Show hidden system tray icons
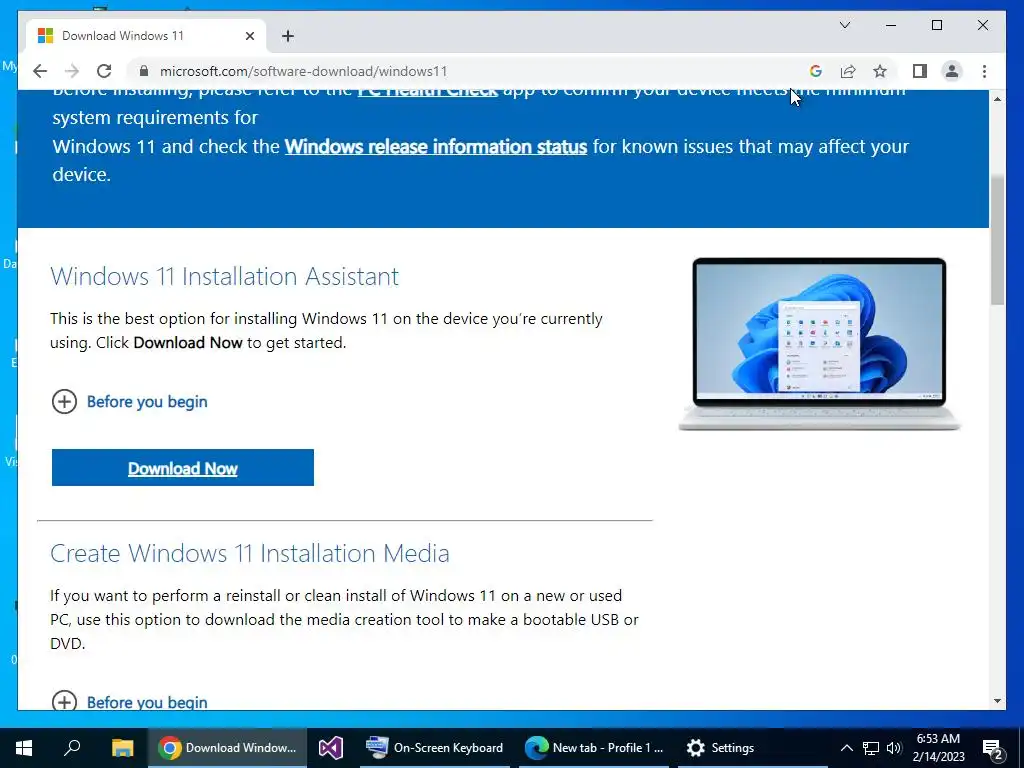Viewport: 1024px width, 768px height. point(846,748)
